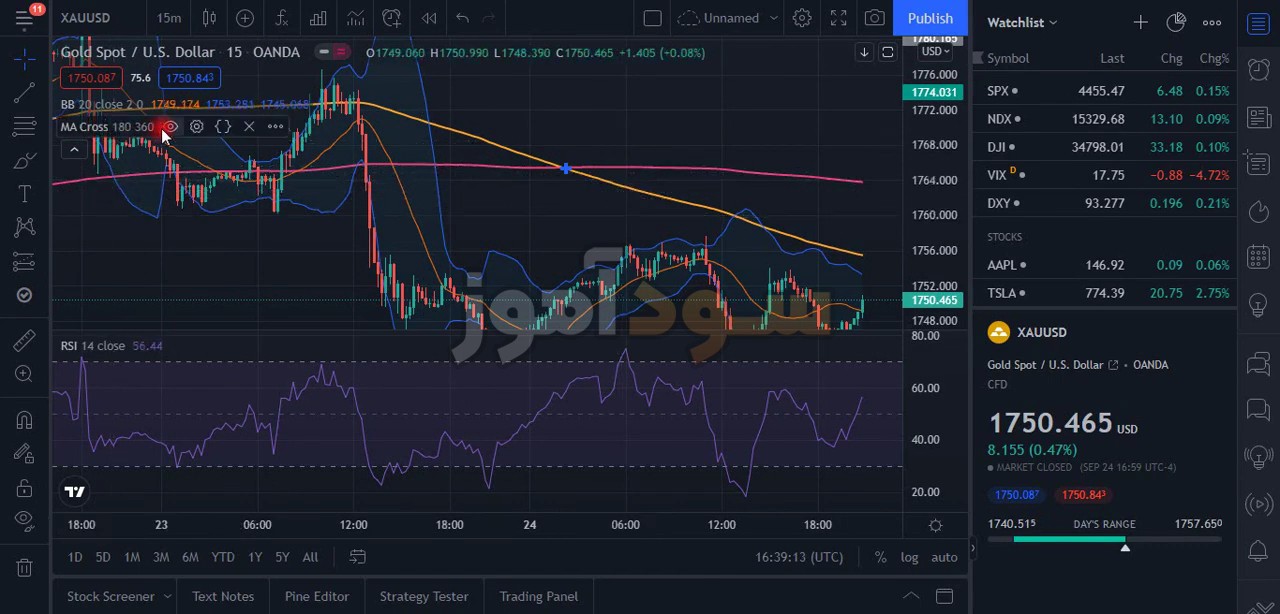
Task: Open time axis settings gear
Action: coord(936,525)
